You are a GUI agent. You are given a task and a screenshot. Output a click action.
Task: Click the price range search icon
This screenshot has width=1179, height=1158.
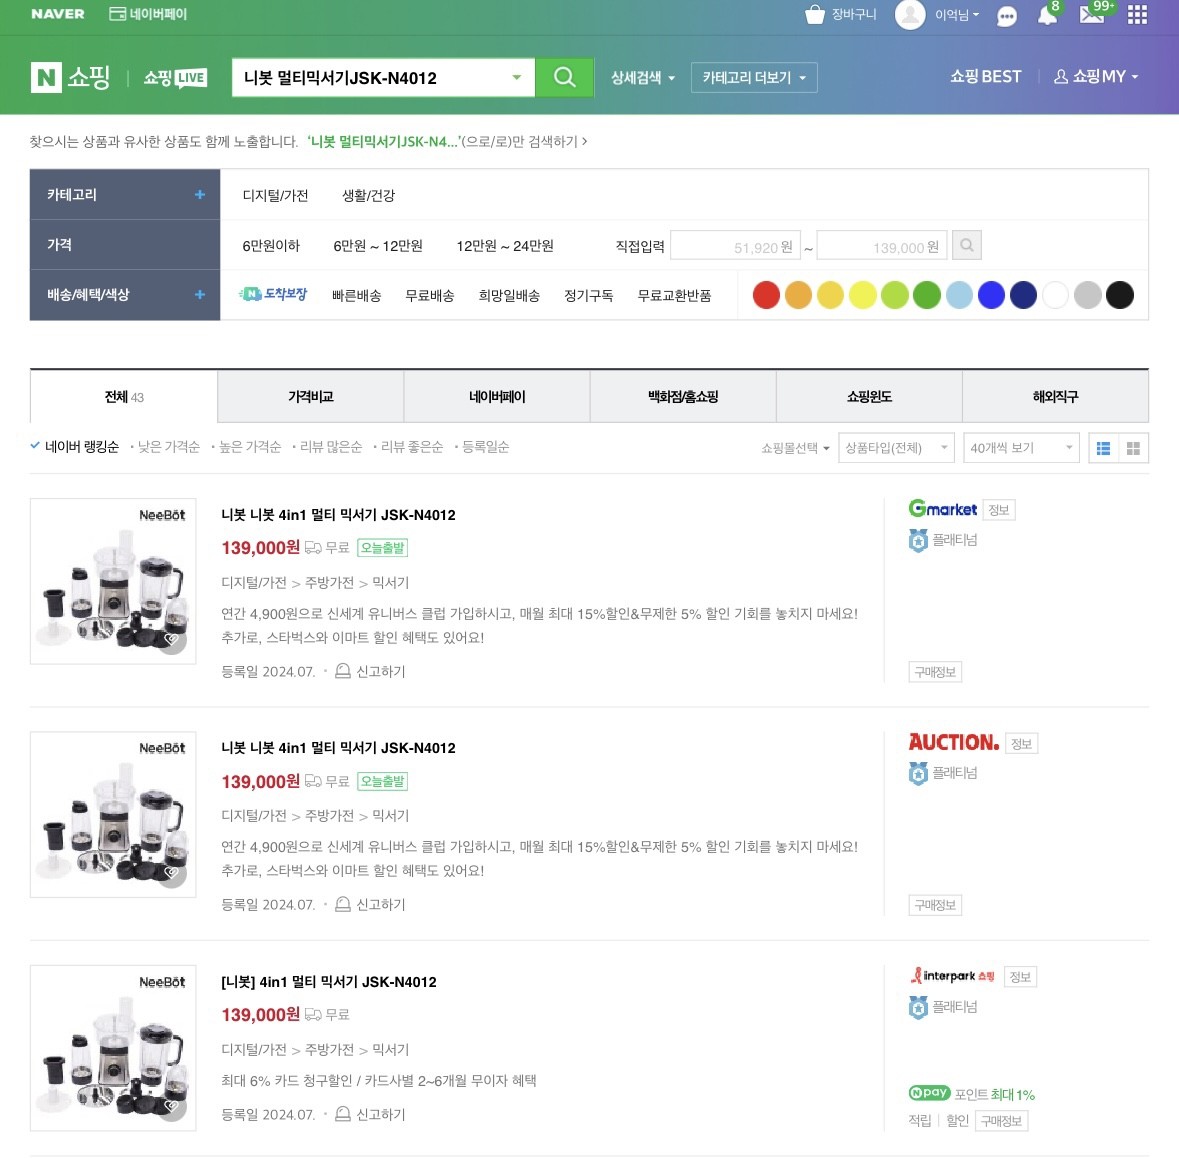click(x=966, y=245)
